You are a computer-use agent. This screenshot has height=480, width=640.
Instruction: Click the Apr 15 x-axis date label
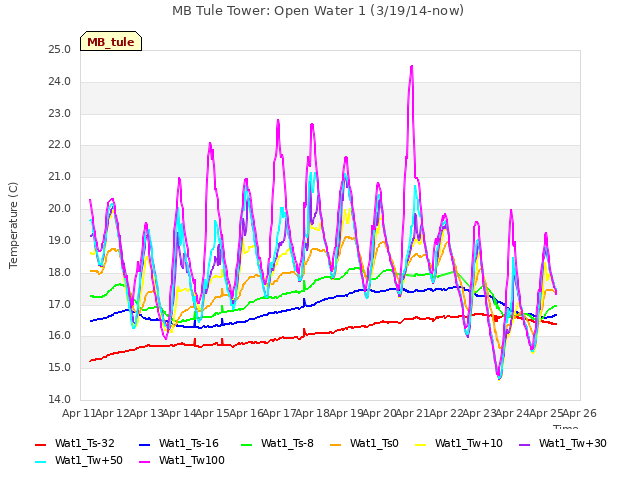212,413
